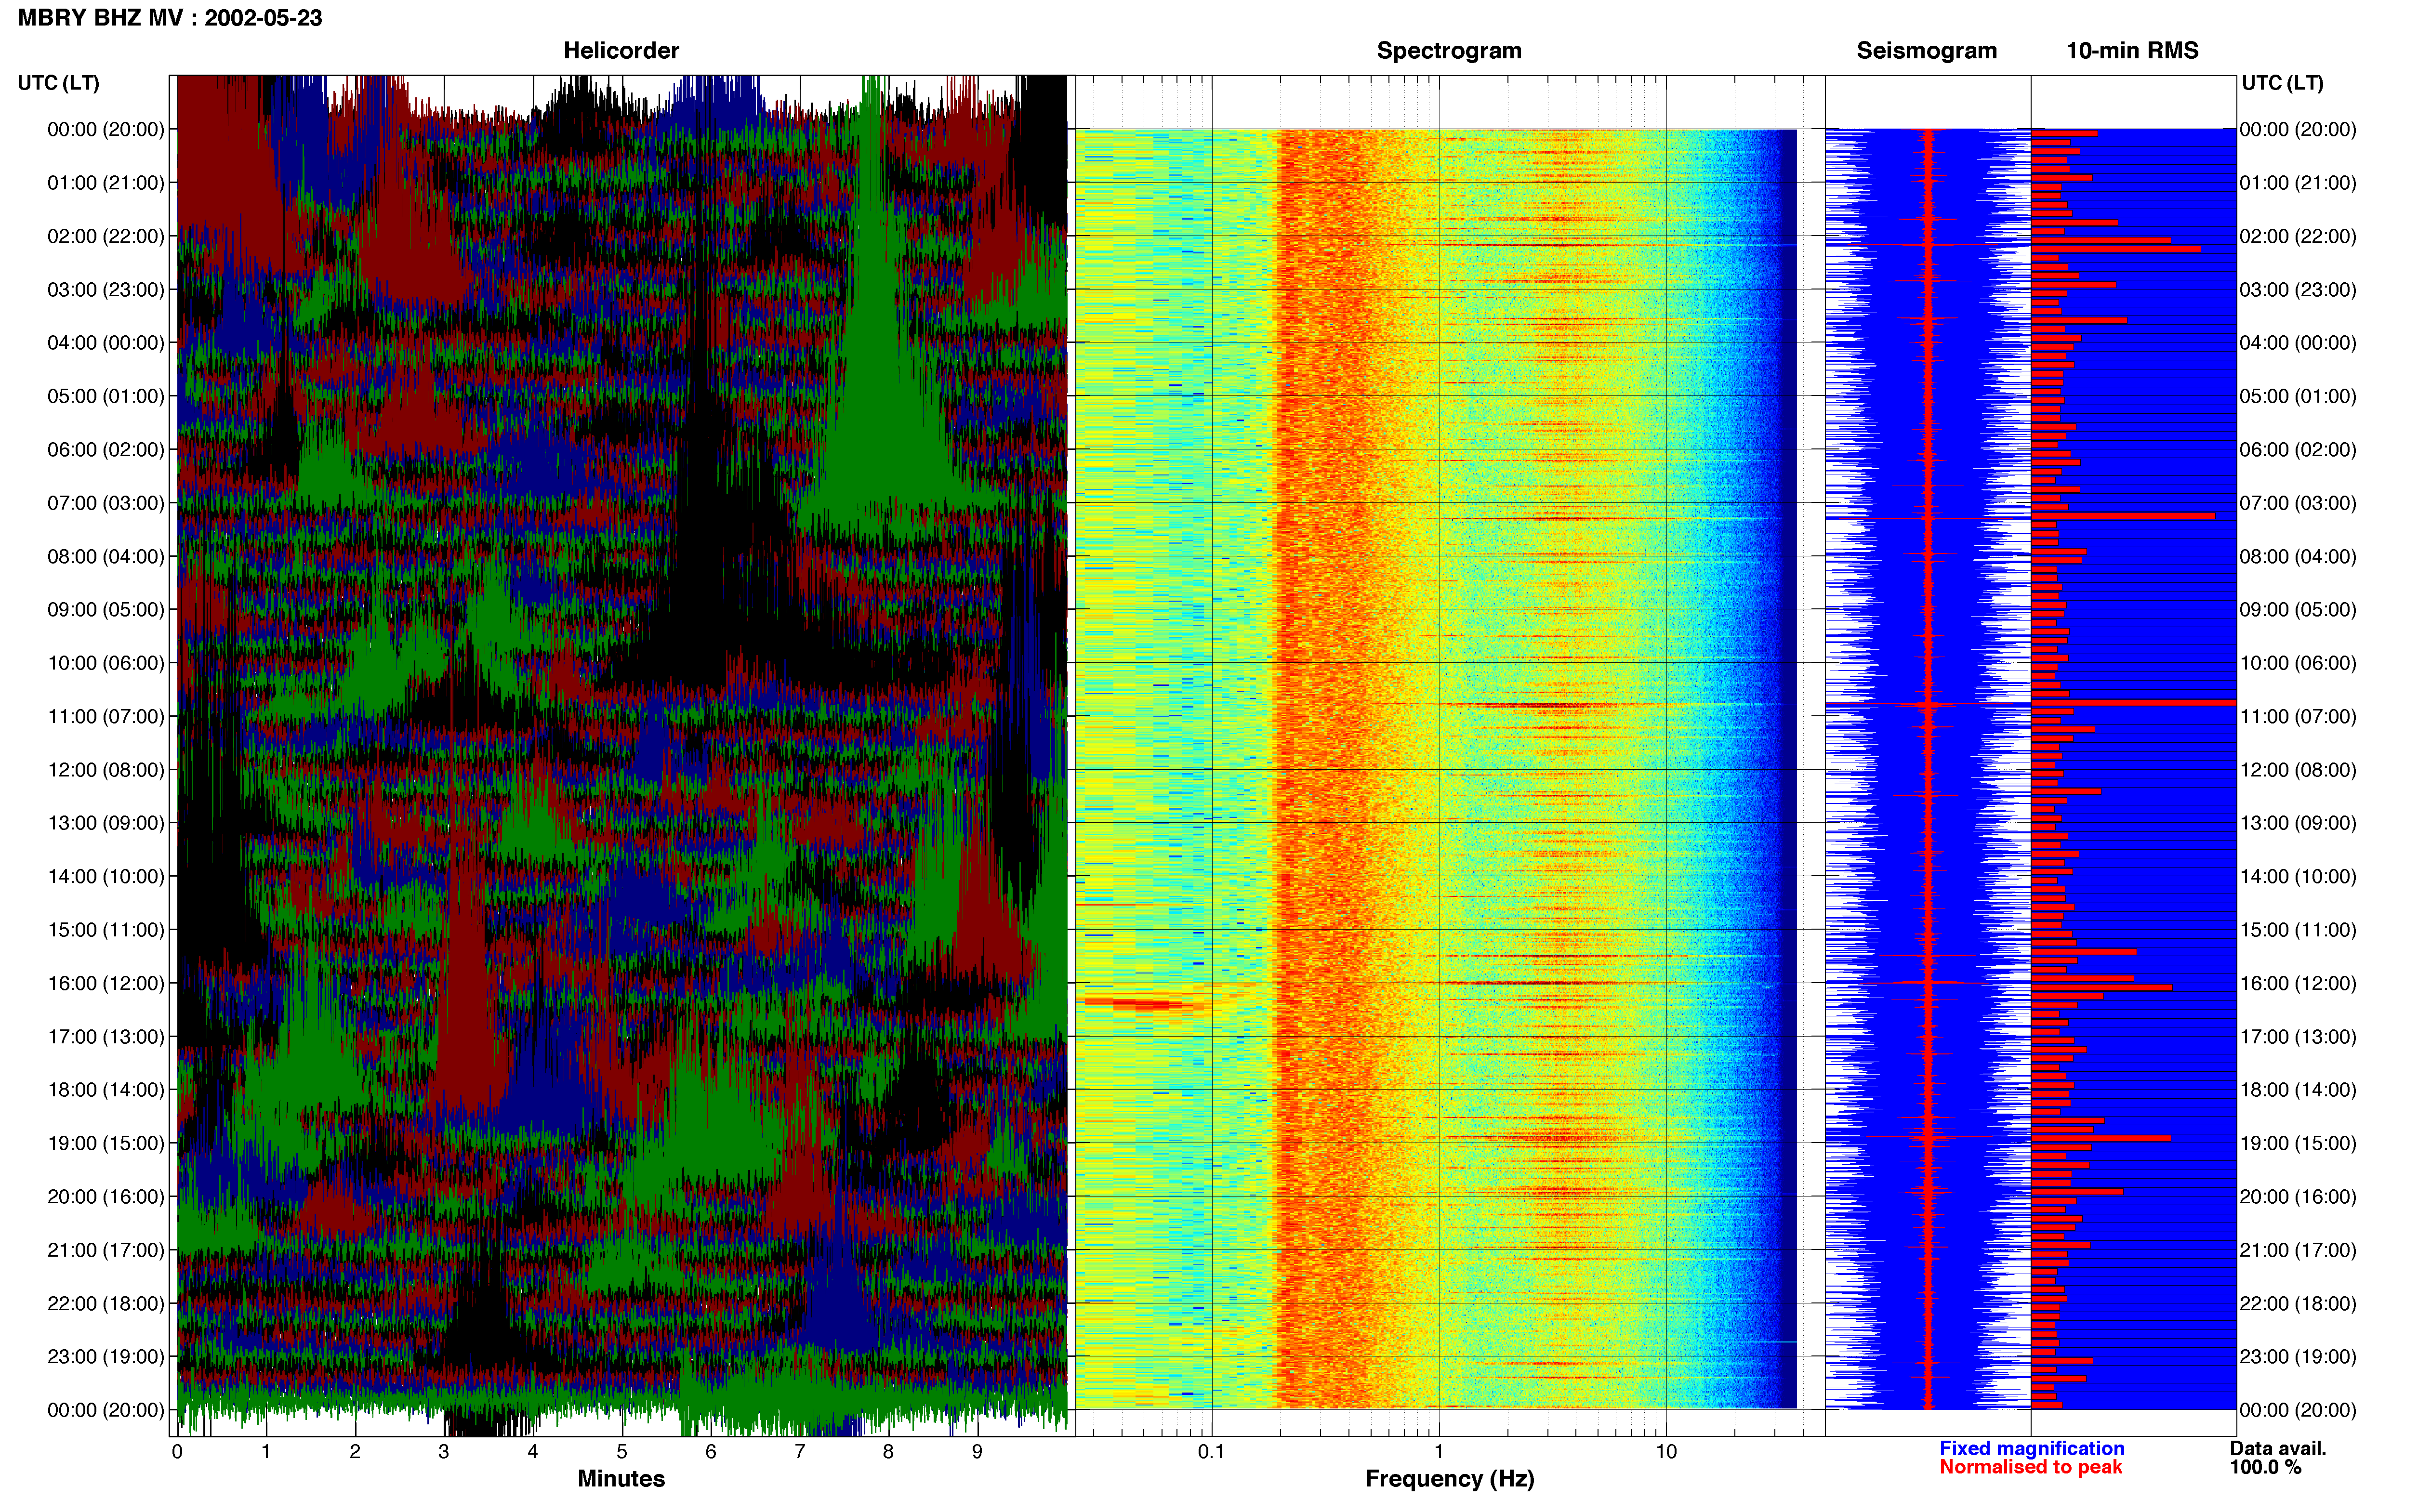
Task: Click the plot title 'MBRY BHZ MV : 2002-05-23'
Action: (x=170, y=18)
